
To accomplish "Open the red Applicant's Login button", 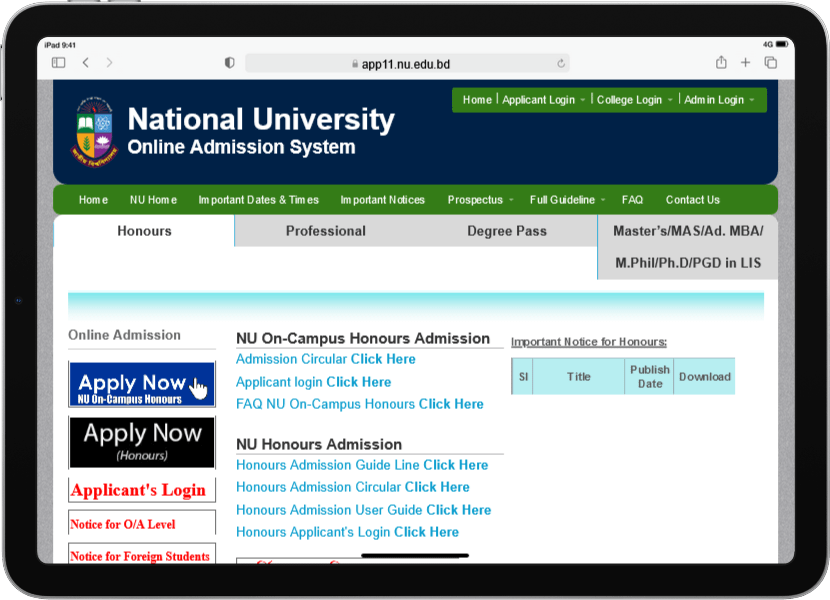I will pos(142,490).
